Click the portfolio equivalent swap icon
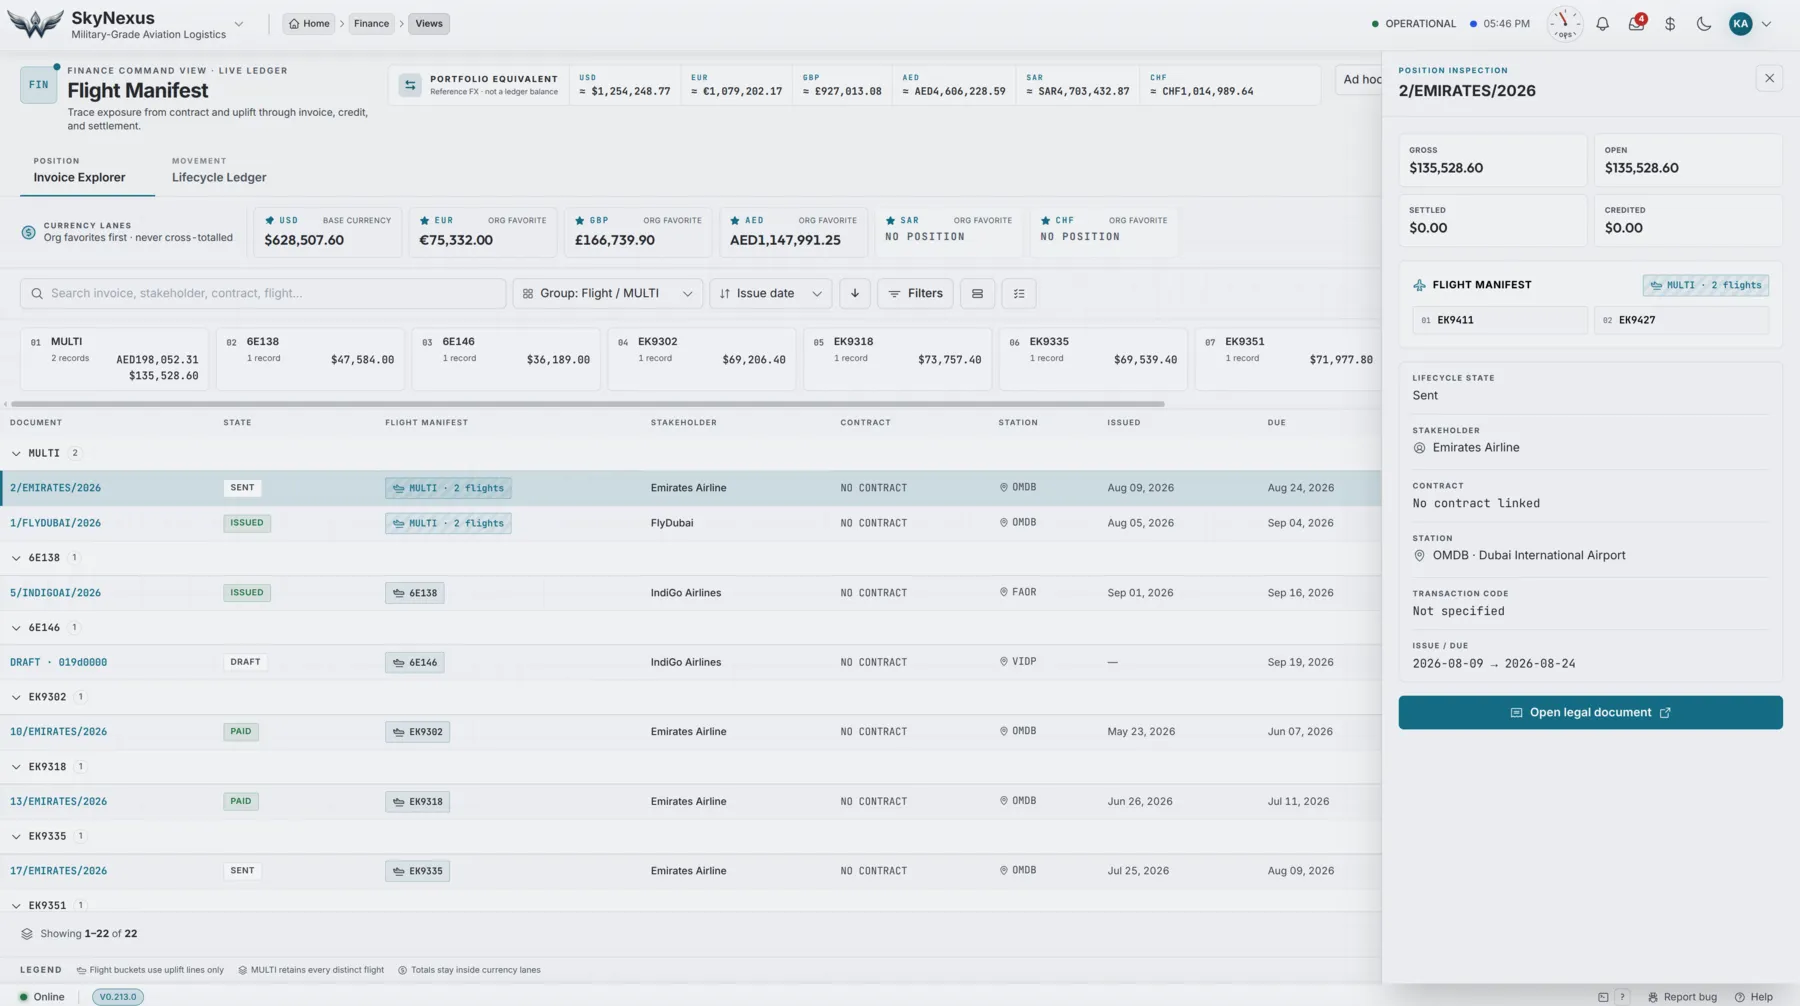Viewport: 1800px width, 1006px height. pyautogui.click(x=410, y=85)
